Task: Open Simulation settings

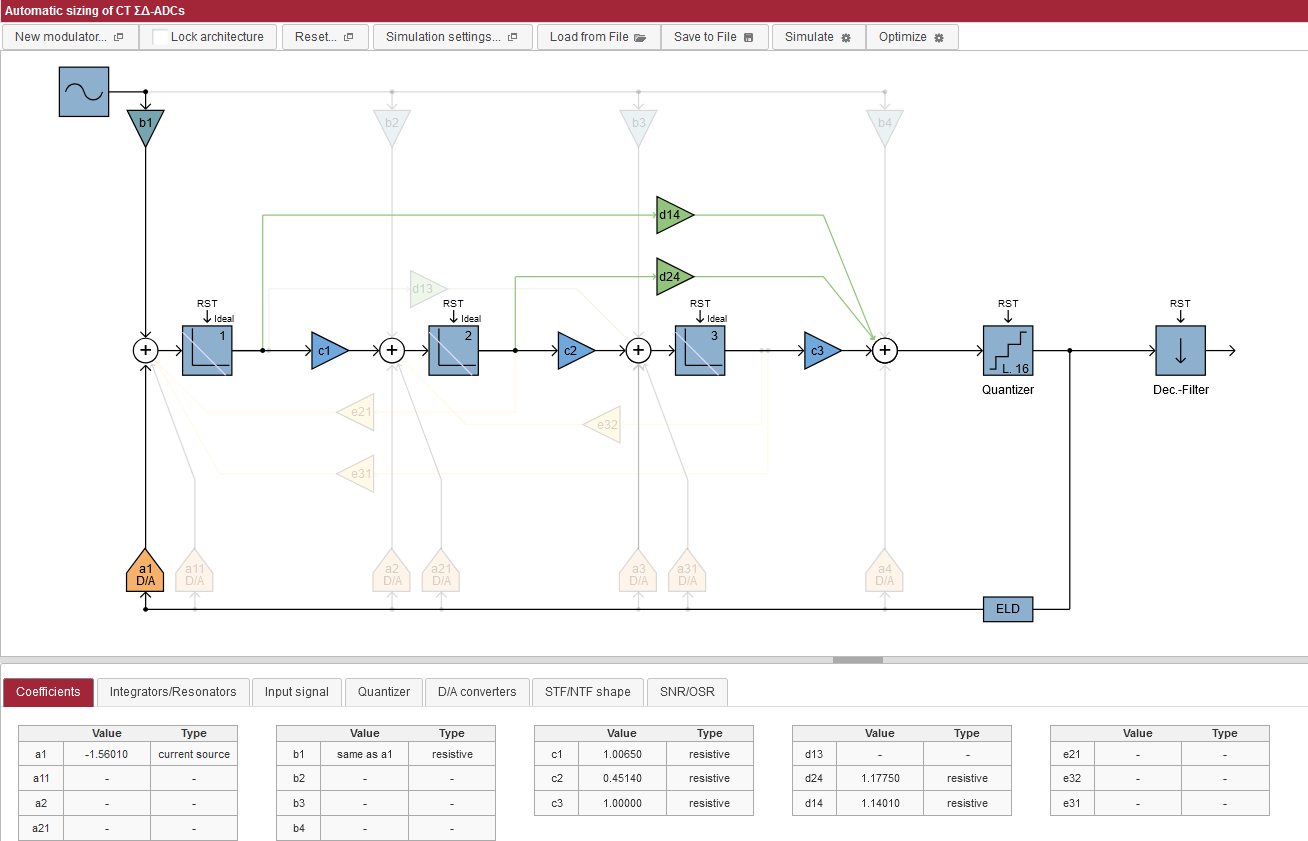Action: [x=452, y=37]
